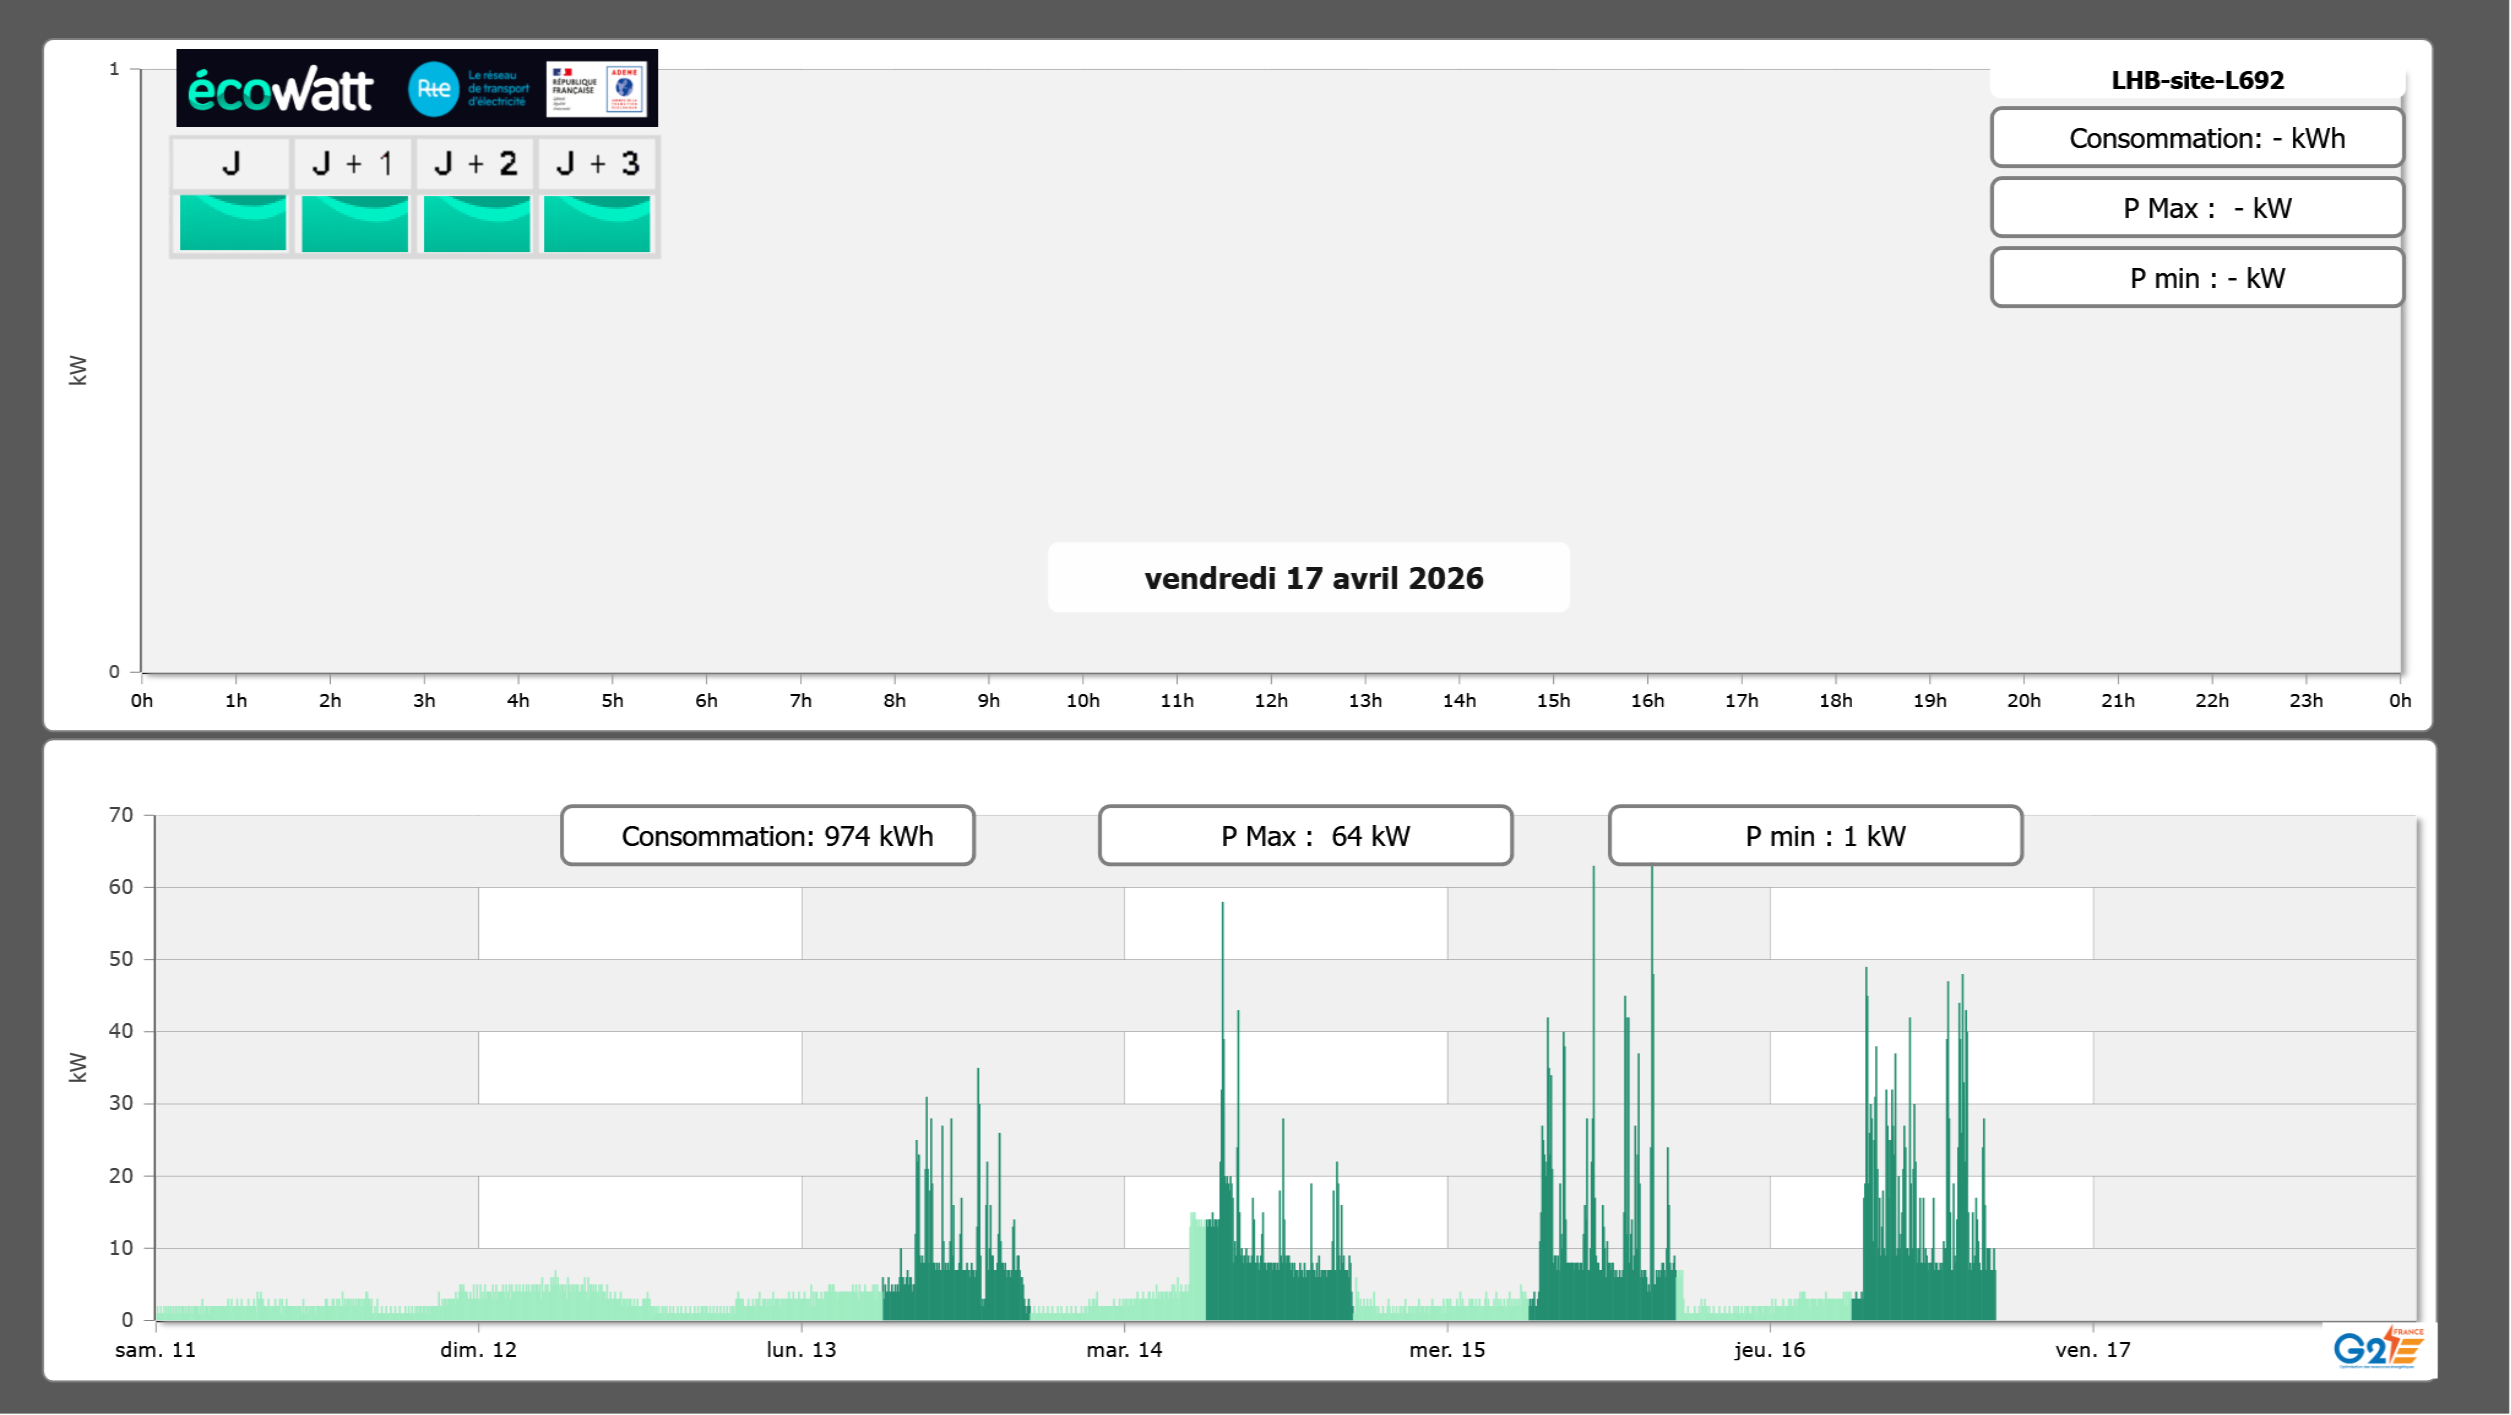The image size is (2511, 1415).
Task: Click the daily Consommation: - kWh box
Action: (2197, 138)
